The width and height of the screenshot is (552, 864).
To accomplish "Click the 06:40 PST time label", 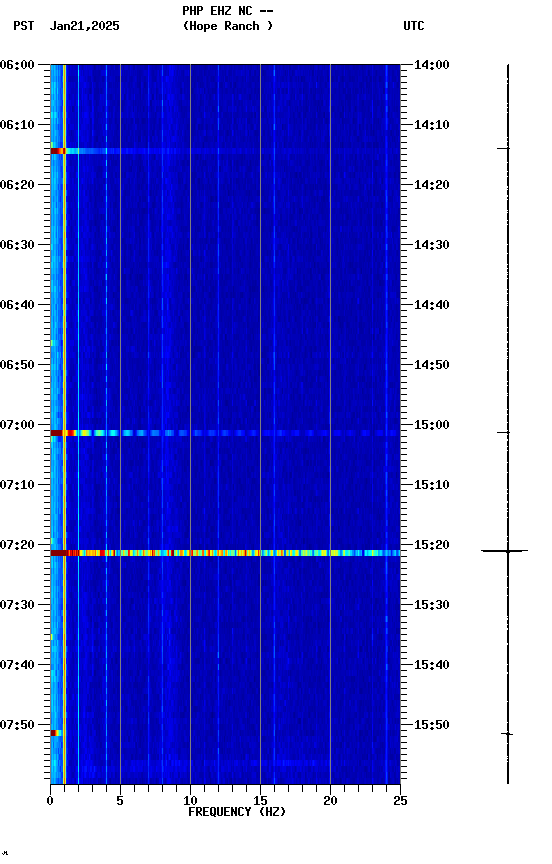I will pos(17,305).
